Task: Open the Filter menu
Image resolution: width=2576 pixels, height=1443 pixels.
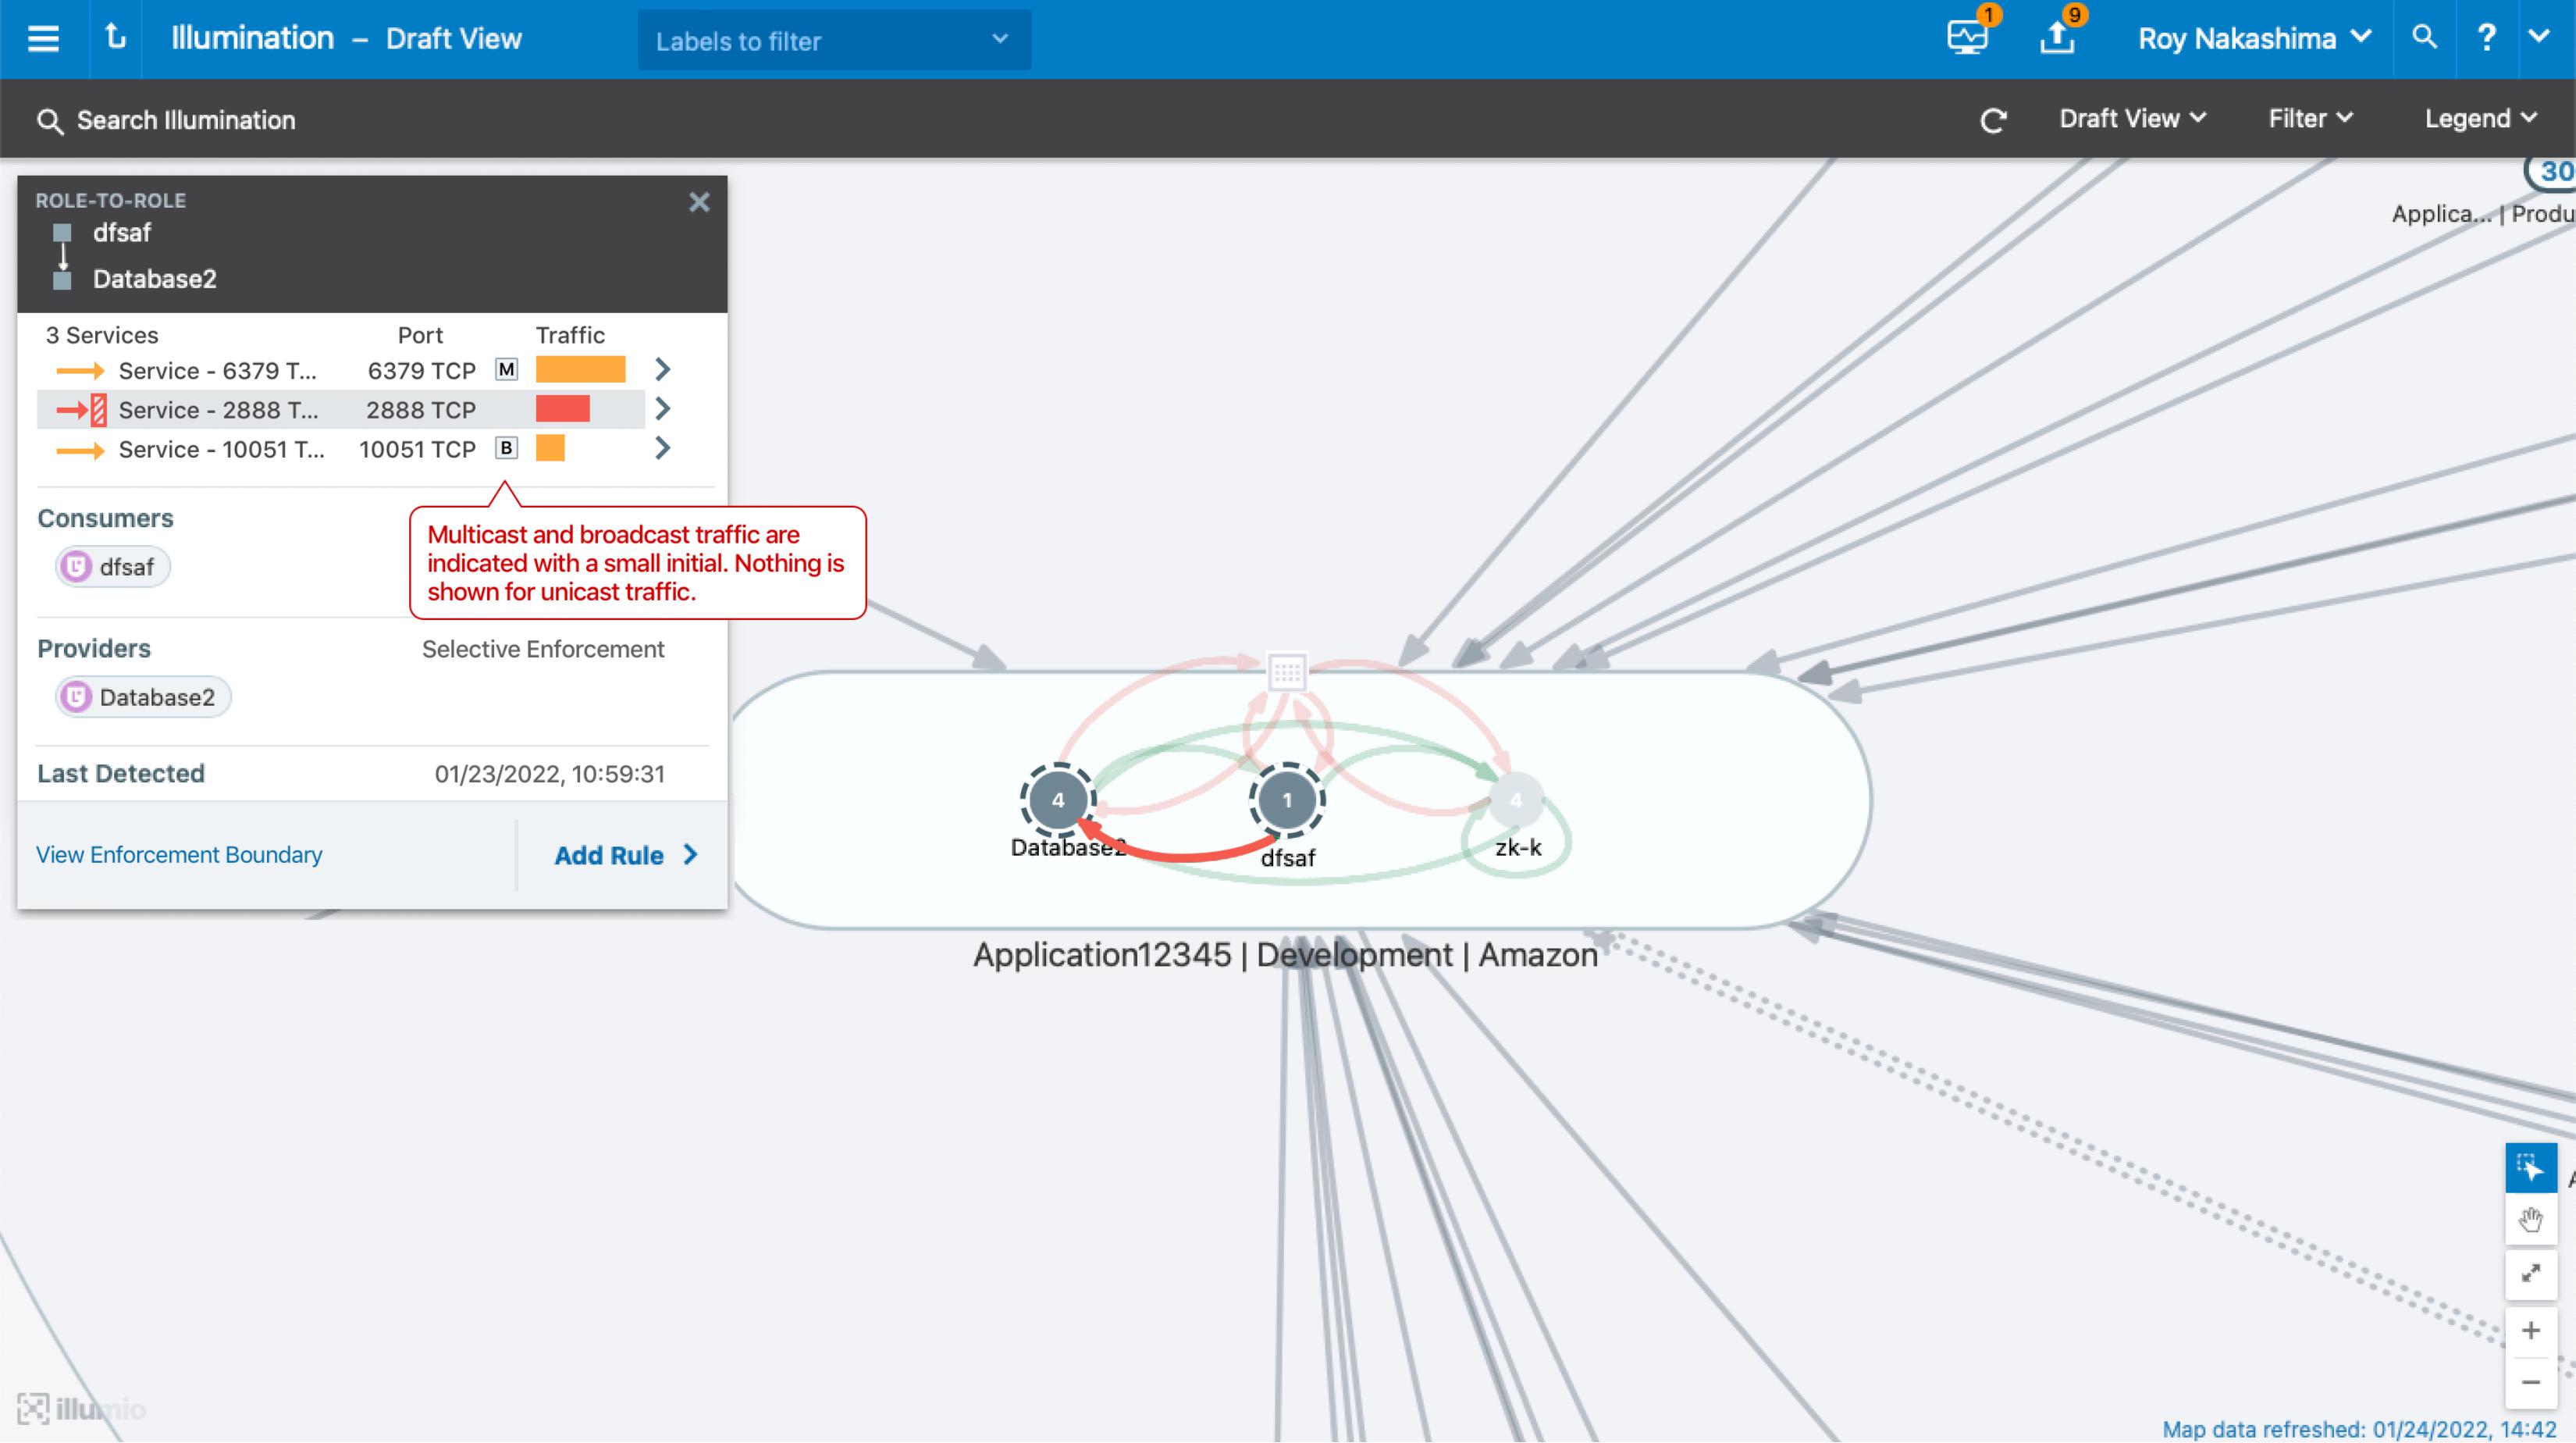Action: 2309,119
